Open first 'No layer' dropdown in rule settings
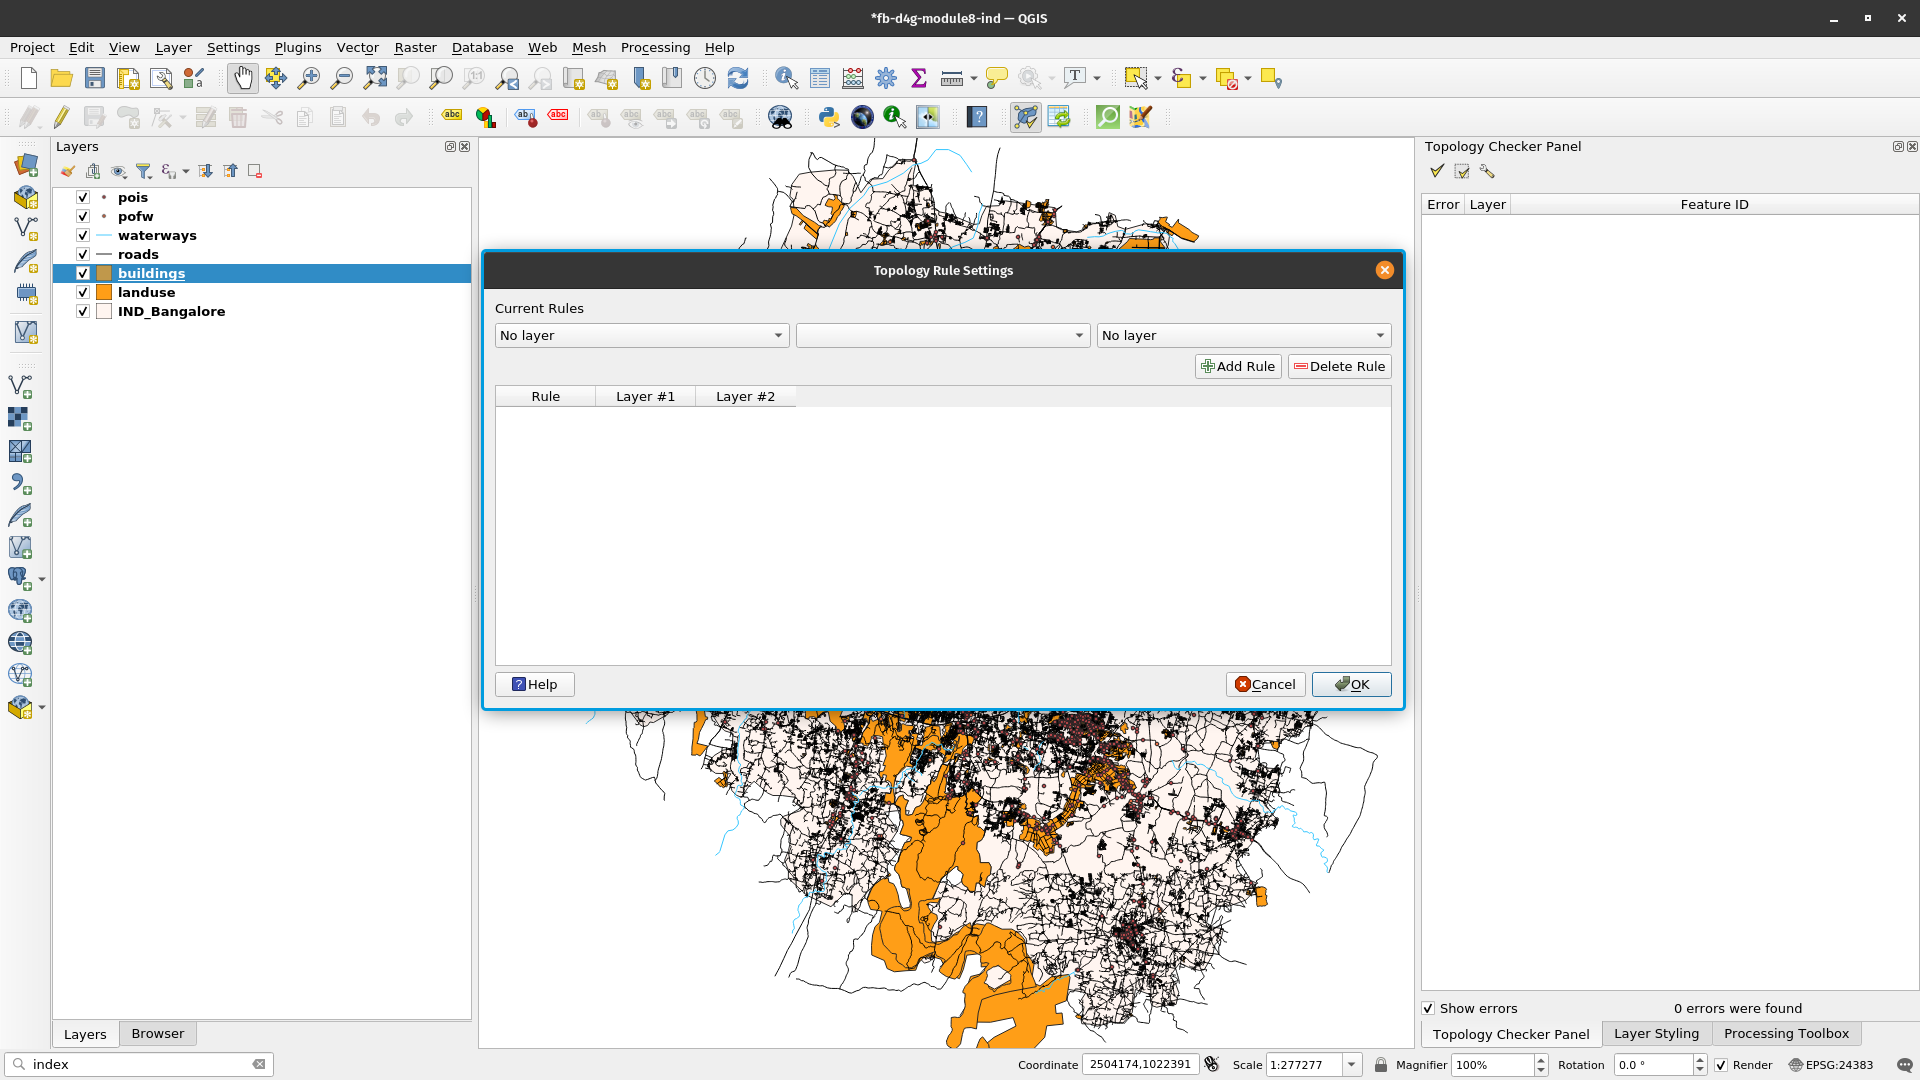The height and width of the screenshot is (1080, 1920). [642, 335]
